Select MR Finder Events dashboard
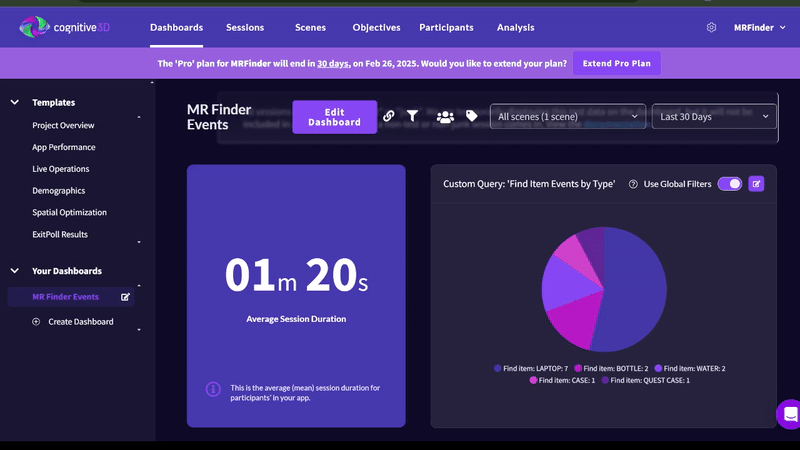The width and height of the screenshot is (800, 450). (65, 297)
